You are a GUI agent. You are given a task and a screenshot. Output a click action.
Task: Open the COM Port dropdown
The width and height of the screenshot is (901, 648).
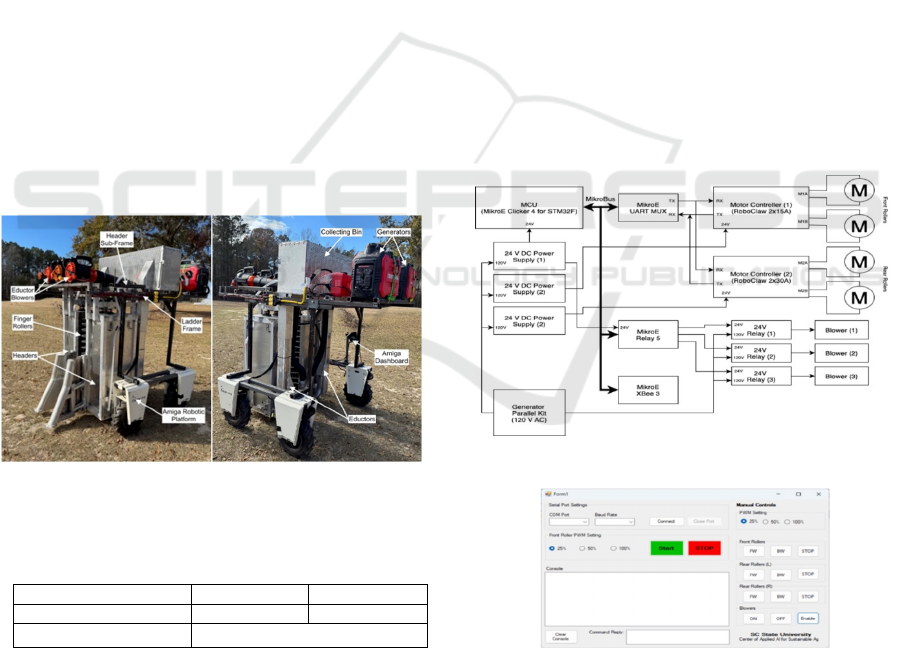(569, 521)
